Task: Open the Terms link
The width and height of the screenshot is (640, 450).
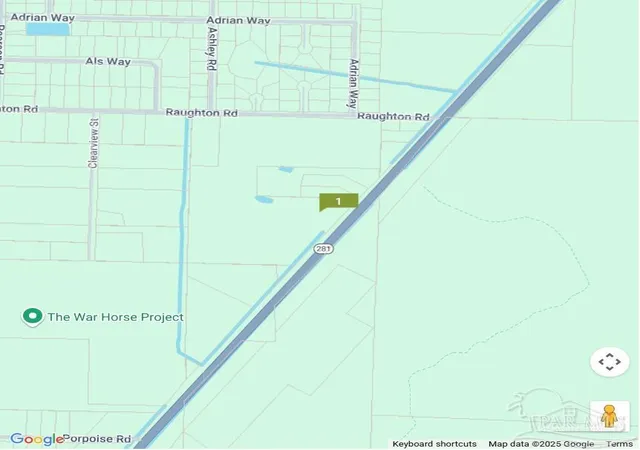Action: coord(619,444)
